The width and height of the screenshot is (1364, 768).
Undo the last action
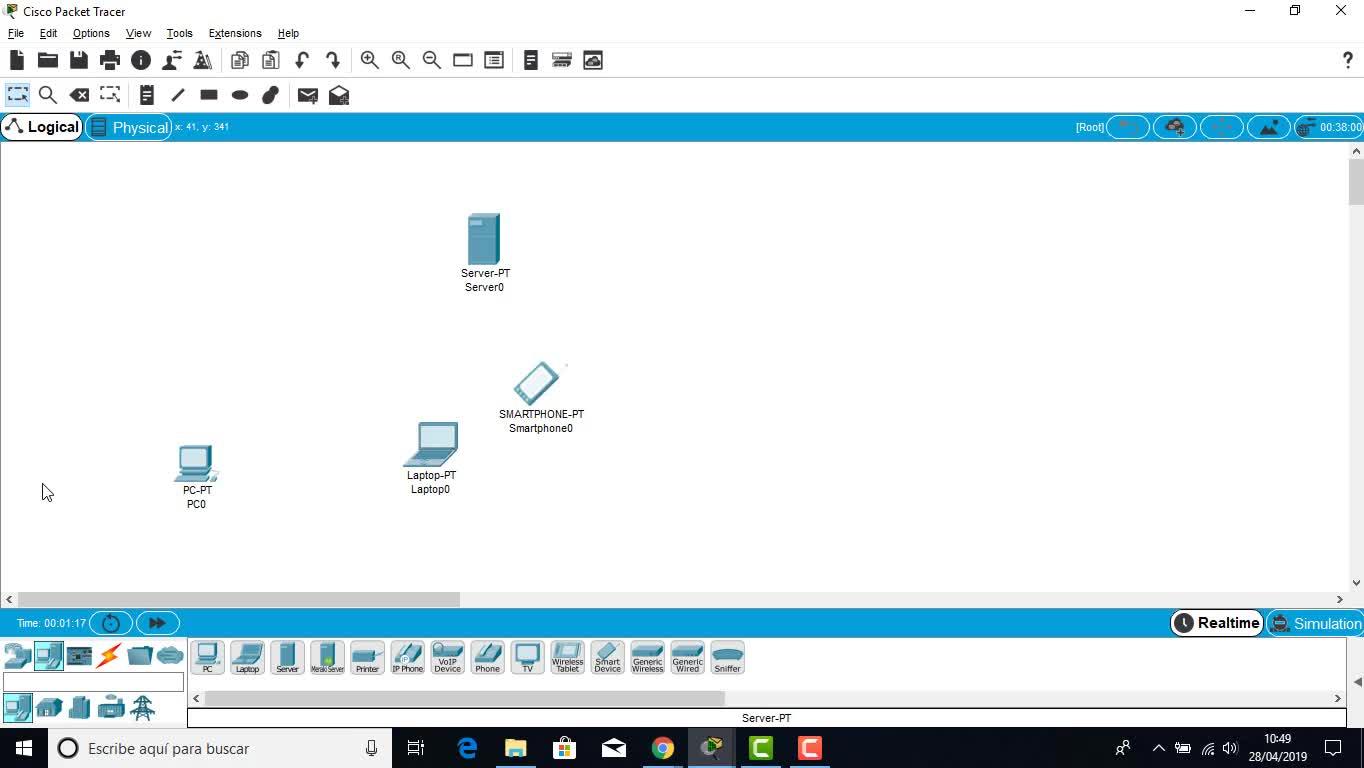(302, 60)
